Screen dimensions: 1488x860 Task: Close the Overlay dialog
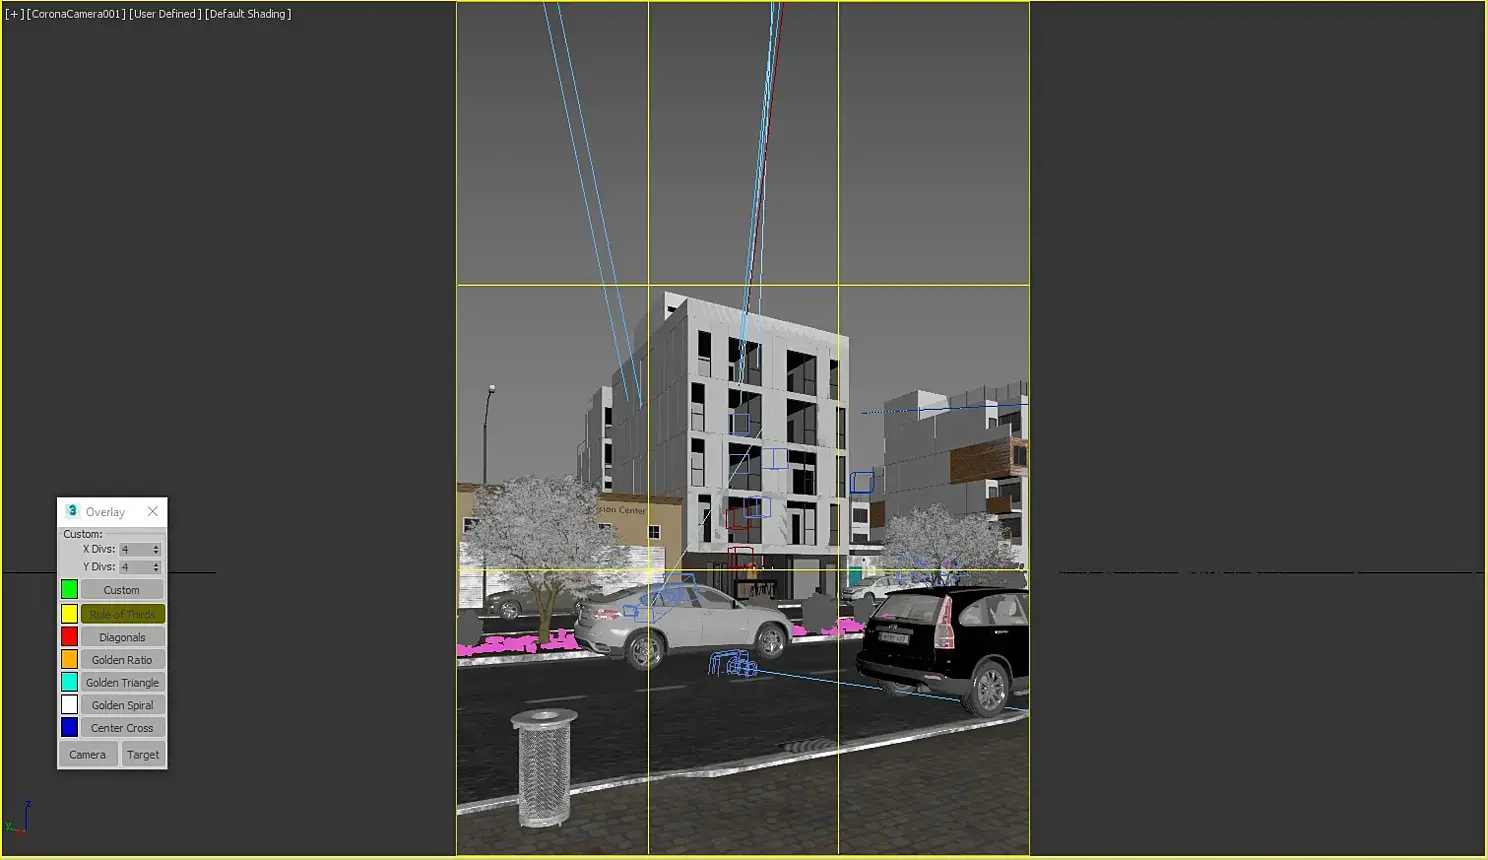[x=153, y=511]
